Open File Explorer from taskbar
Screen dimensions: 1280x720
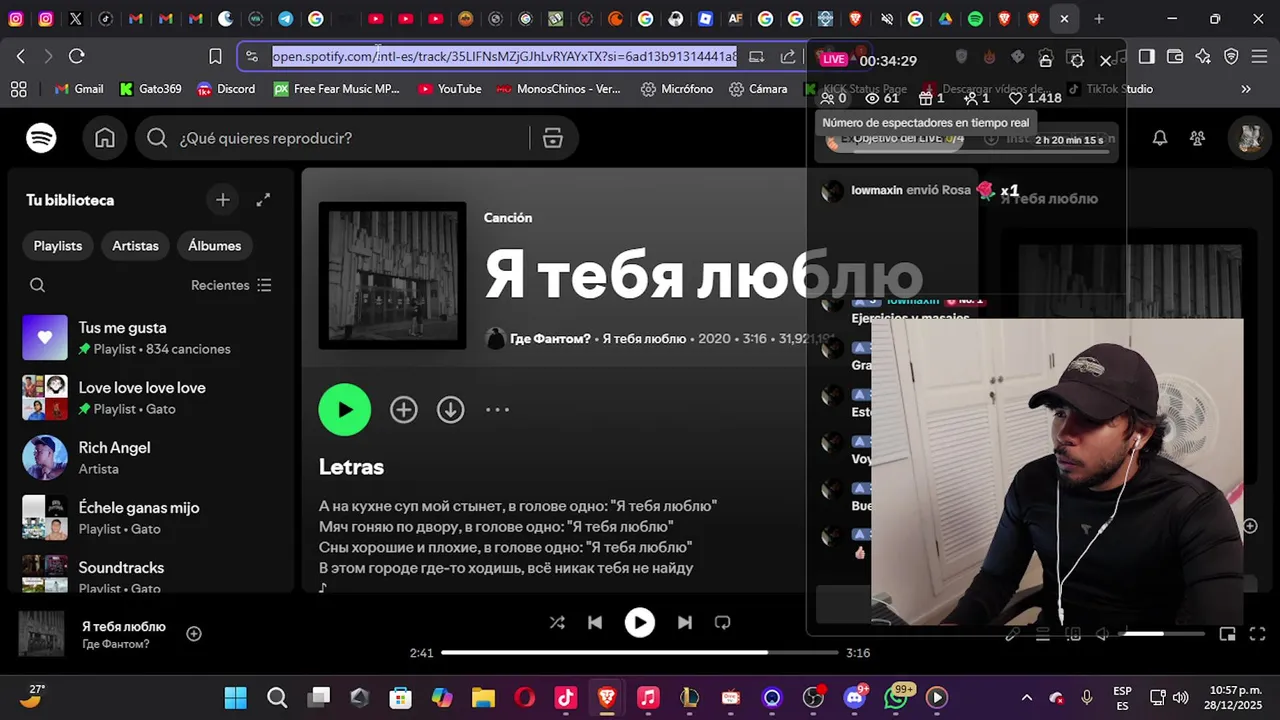tap(483, 697)
